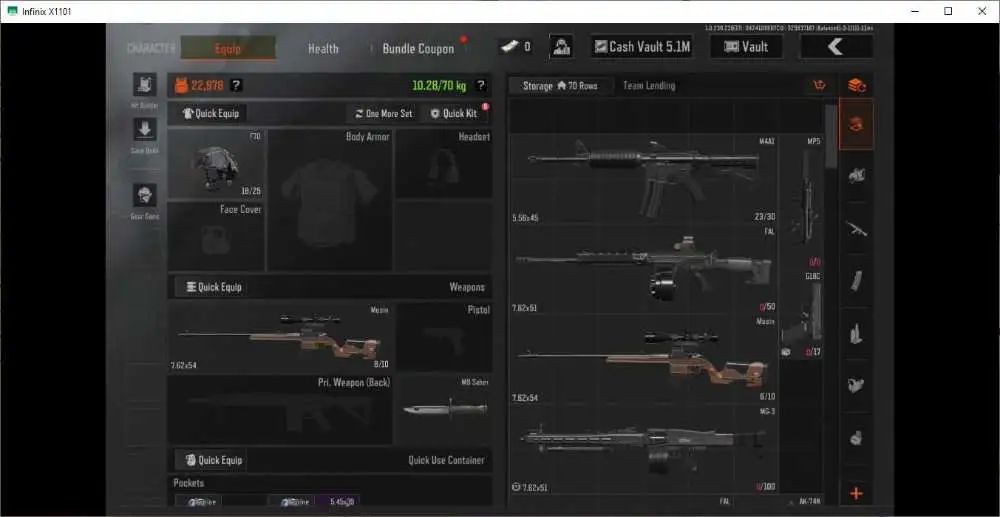Open Cash Vault 5.1M

click(642, 47)
